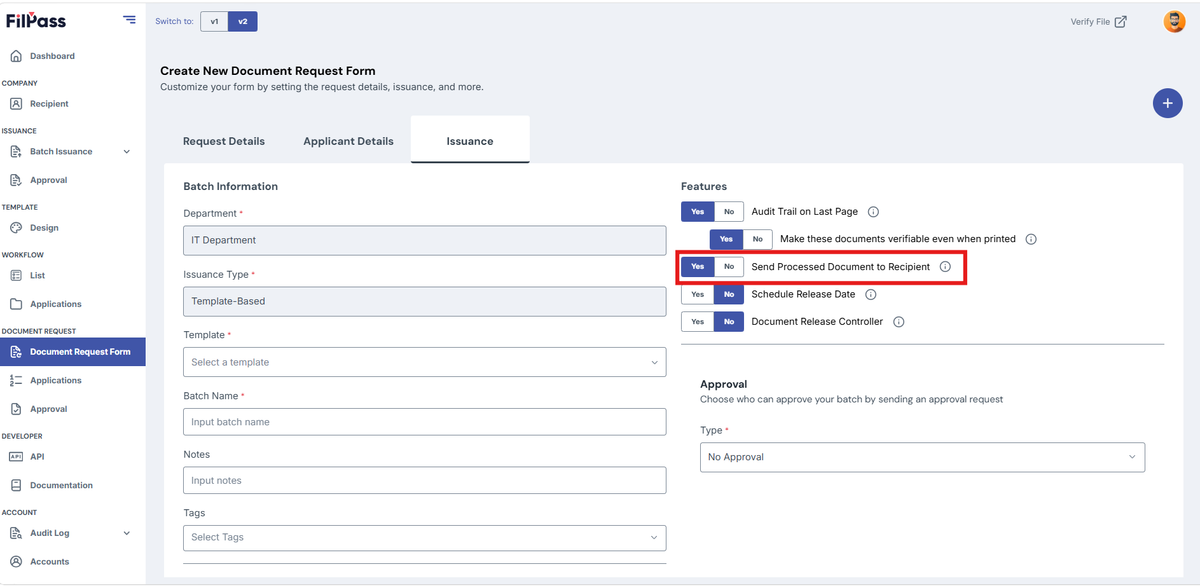The height and width of the screenshot is (586, 1200).
Task: Set verifiable when printed to No
Action: [x=757, y=239]
